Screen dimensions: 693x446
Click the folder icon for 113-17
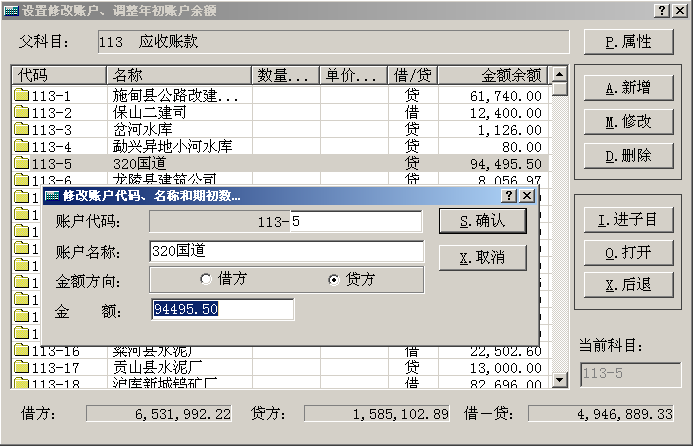(21, 367)
